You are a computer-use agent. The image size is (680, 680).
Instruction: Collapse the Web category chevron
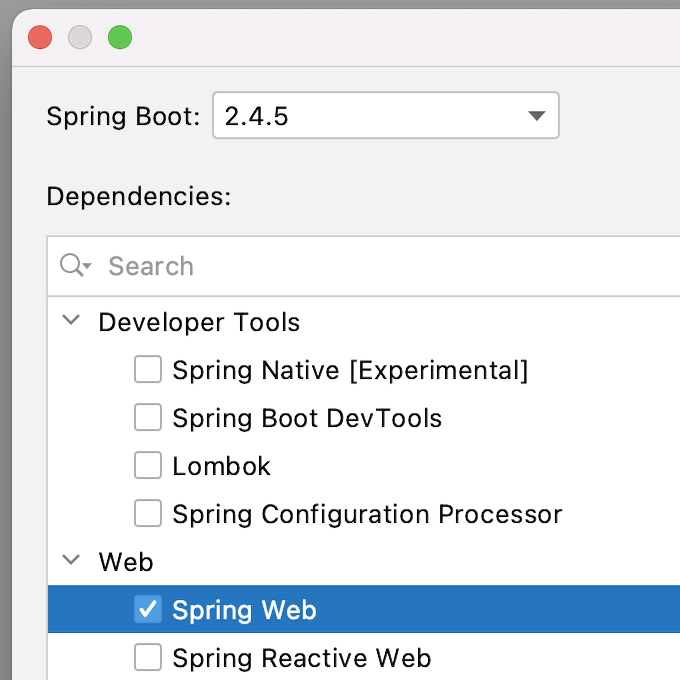click(71, 562)
